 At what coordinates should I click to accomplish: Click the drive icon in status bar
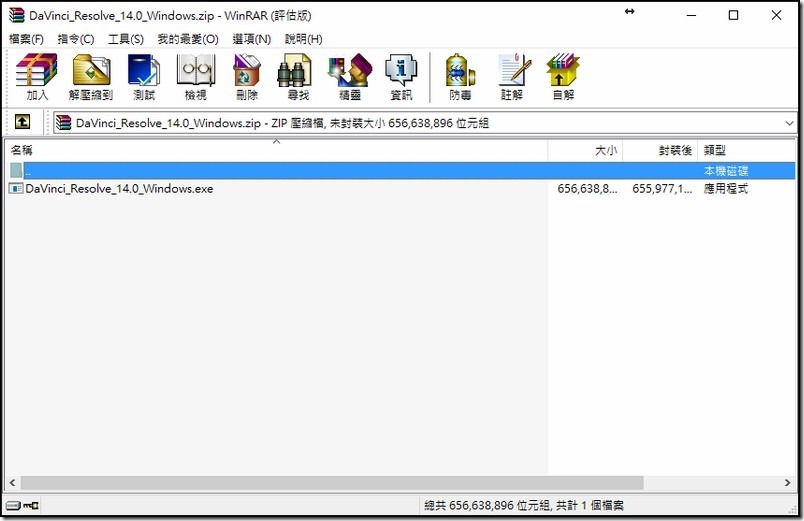14,506
